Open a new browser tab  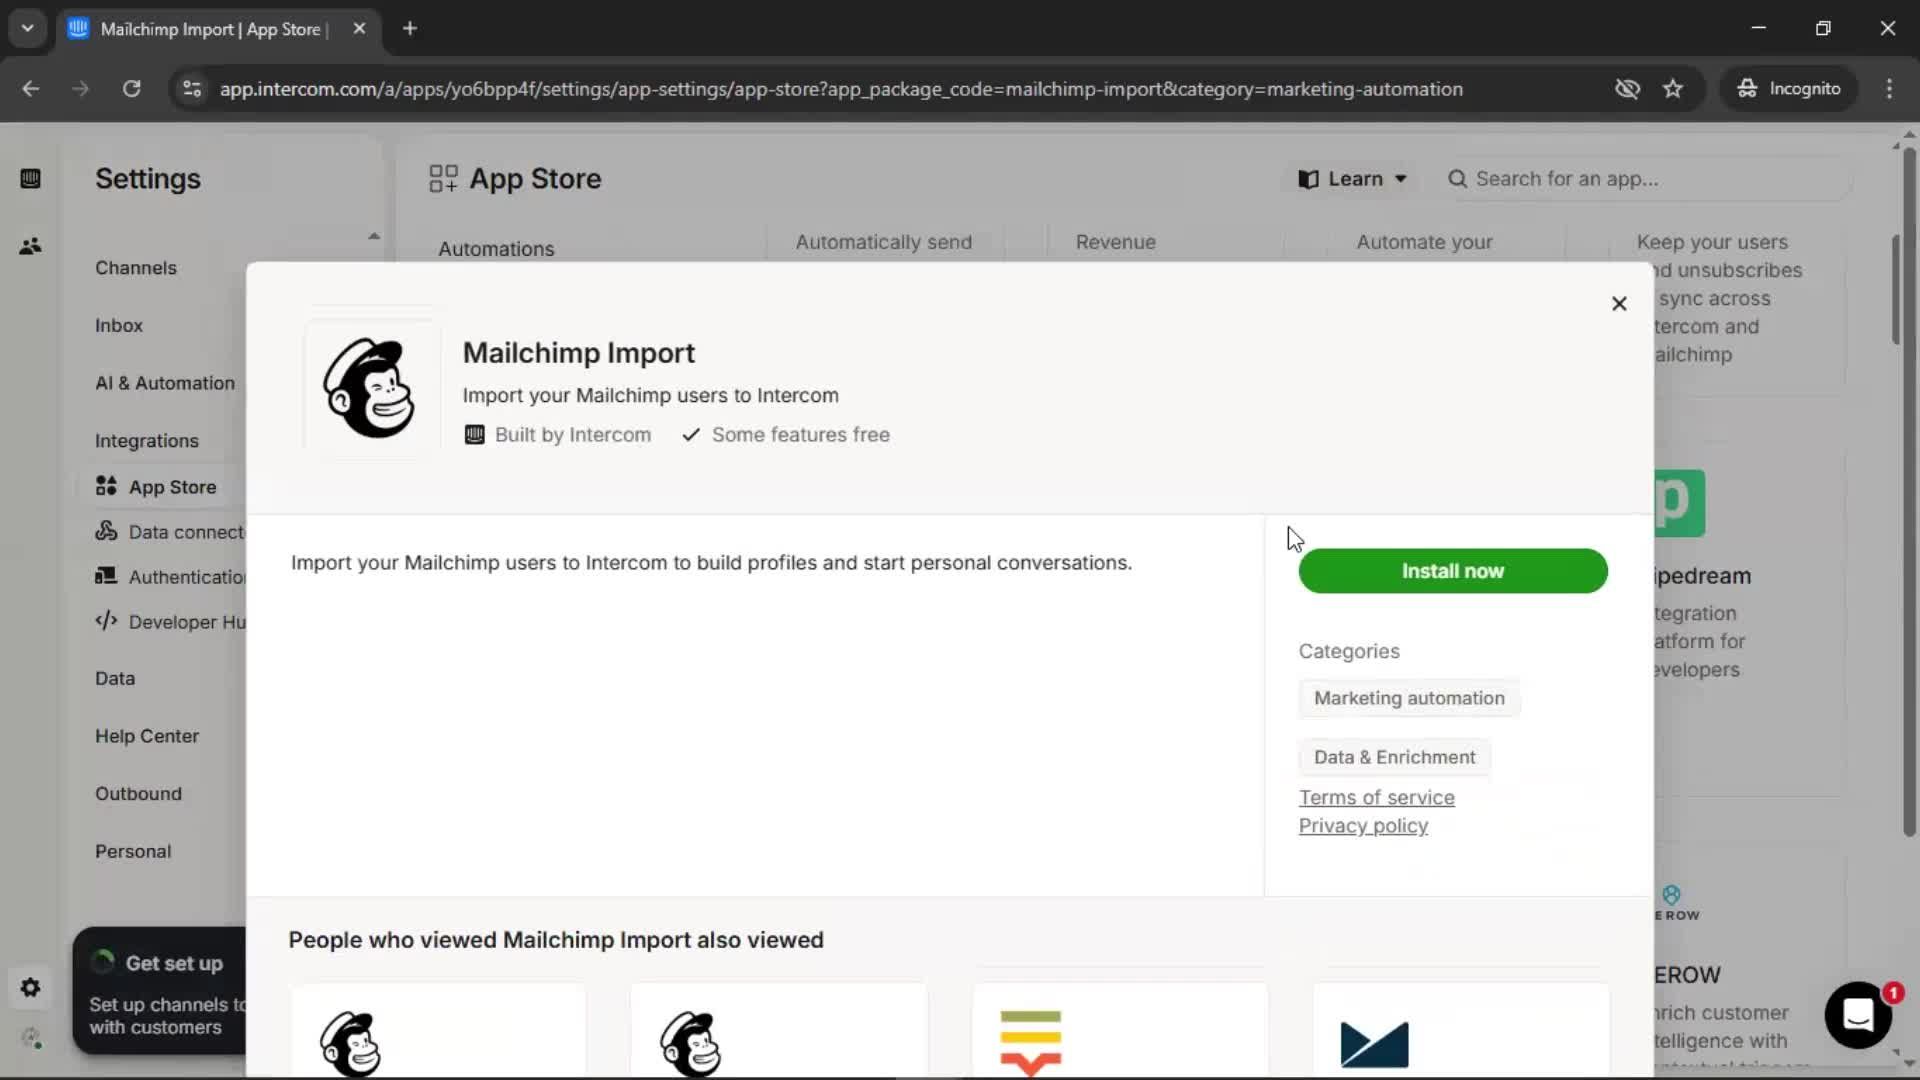click(x=410, y=28)
